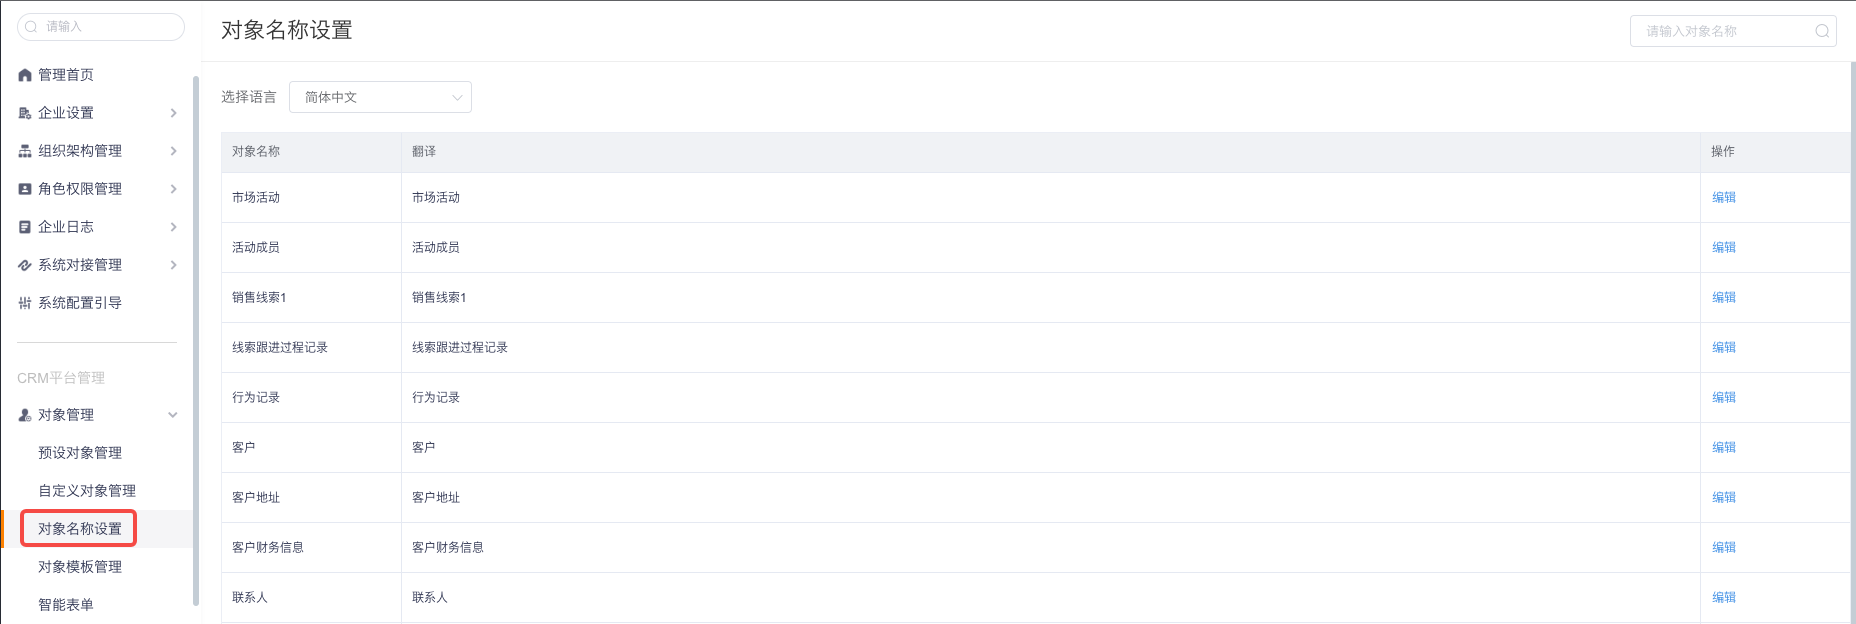Click the 组织架构管理 hierarchy icon
The height and width of the screenshot is (624, 1856).
[25, 151]
